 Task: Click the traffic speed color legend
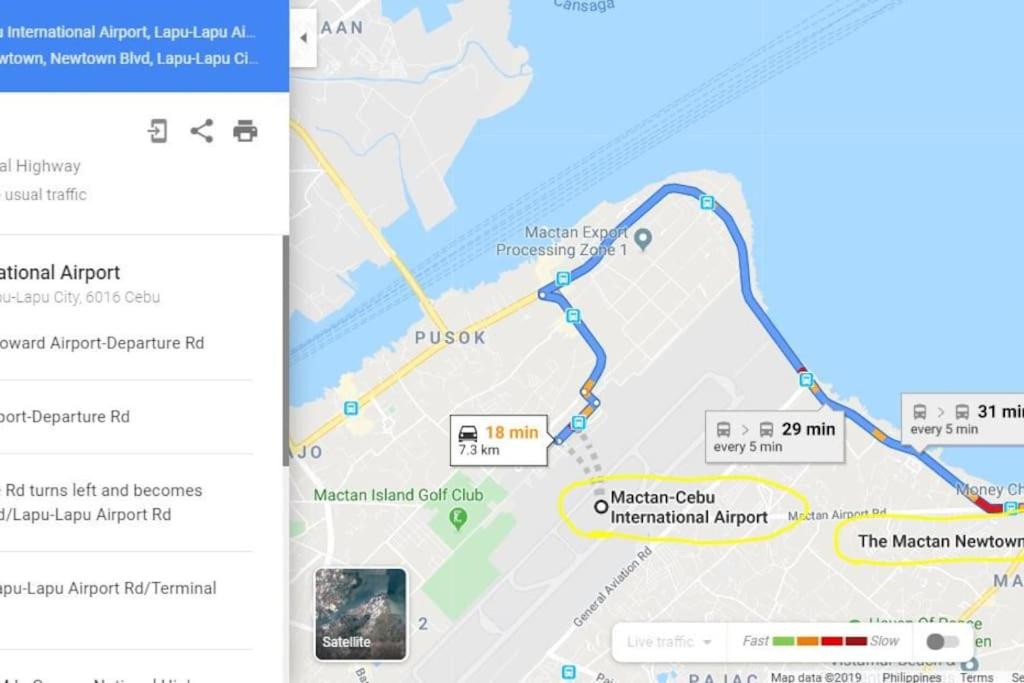pyautogui.click(x=820, y=641)
